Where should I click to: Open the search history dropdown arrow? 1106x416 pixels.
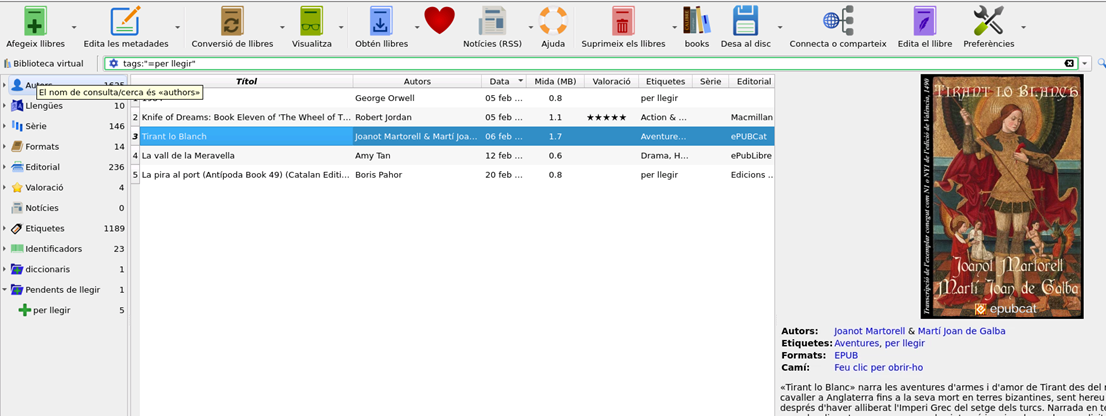[1086, 63]
